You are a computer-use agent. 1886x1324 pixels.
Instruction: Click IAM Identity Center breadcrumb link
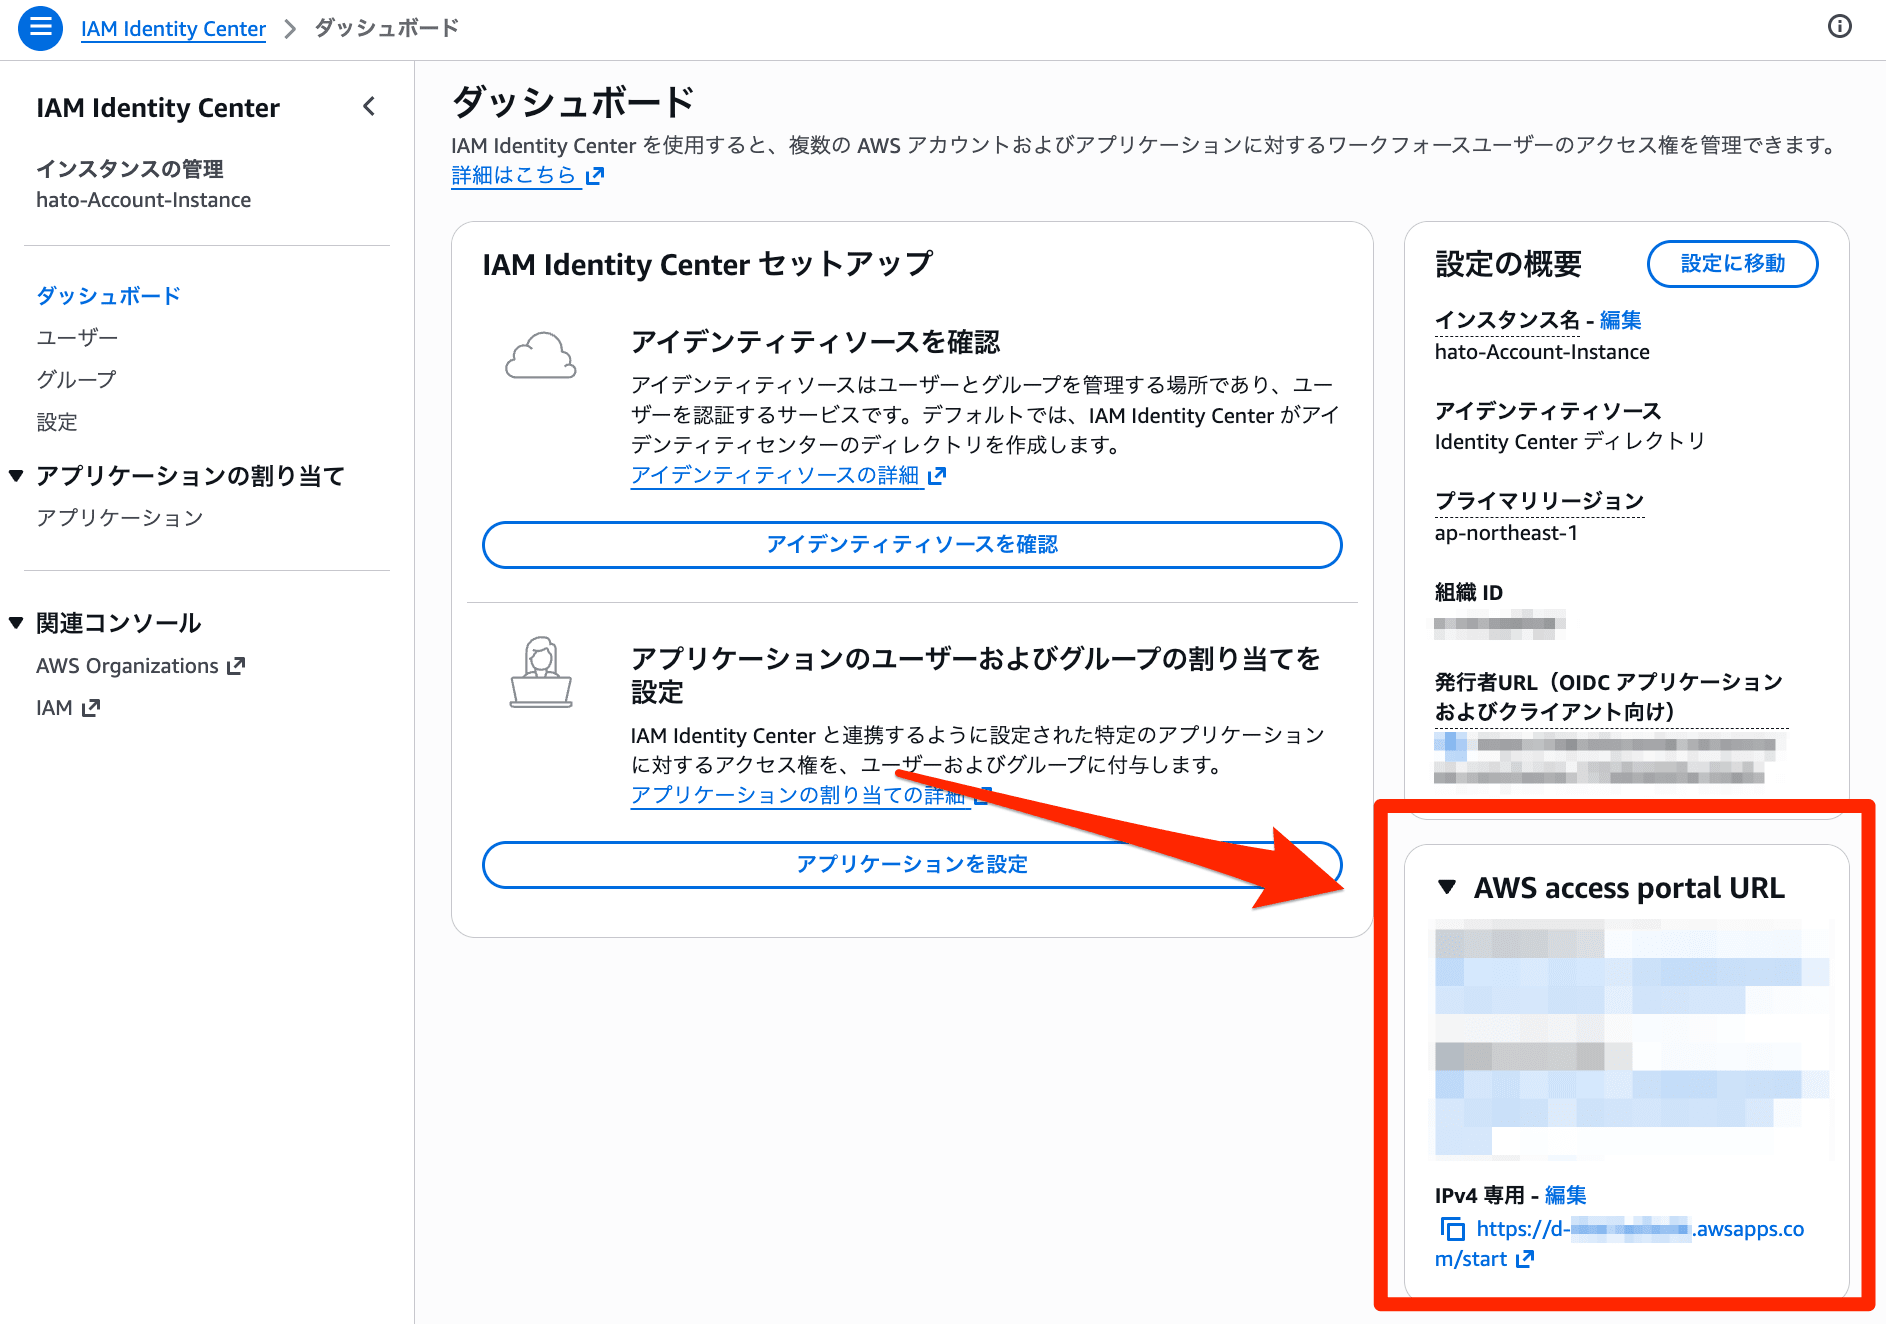pyautogui.click(x=173, y=28)
